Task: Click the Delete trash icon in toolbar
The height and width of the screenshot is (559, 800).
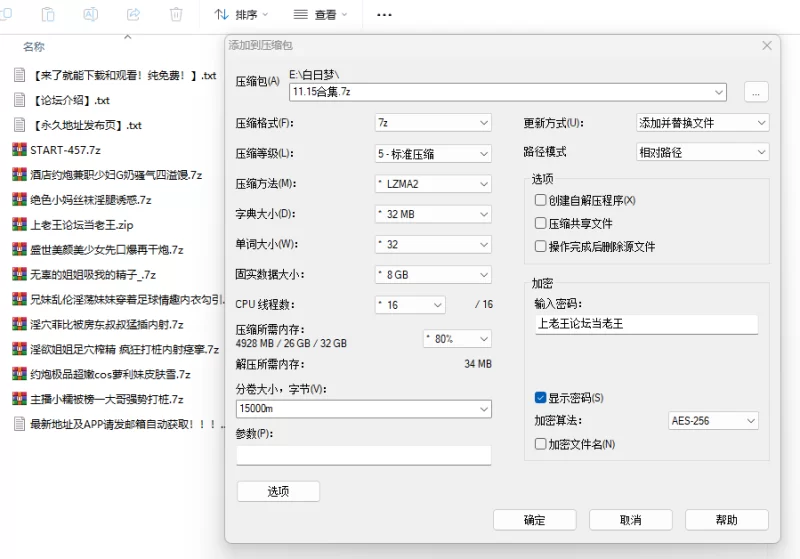Action: [x=176, y=15]
